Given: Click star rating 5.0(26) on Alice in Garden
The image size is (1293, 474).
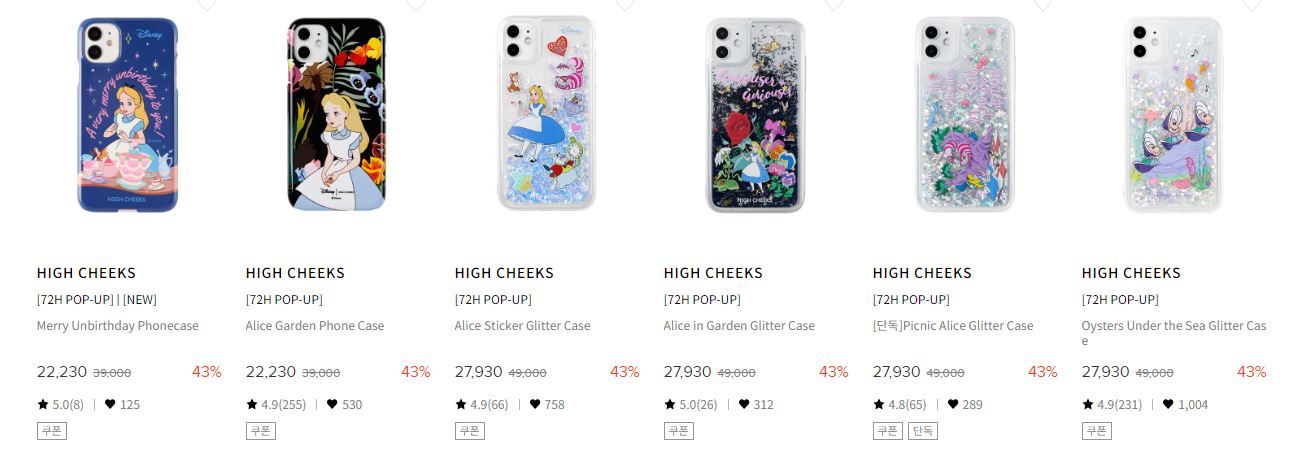Looking at the screenshot, I should click(x=690, y=405).
